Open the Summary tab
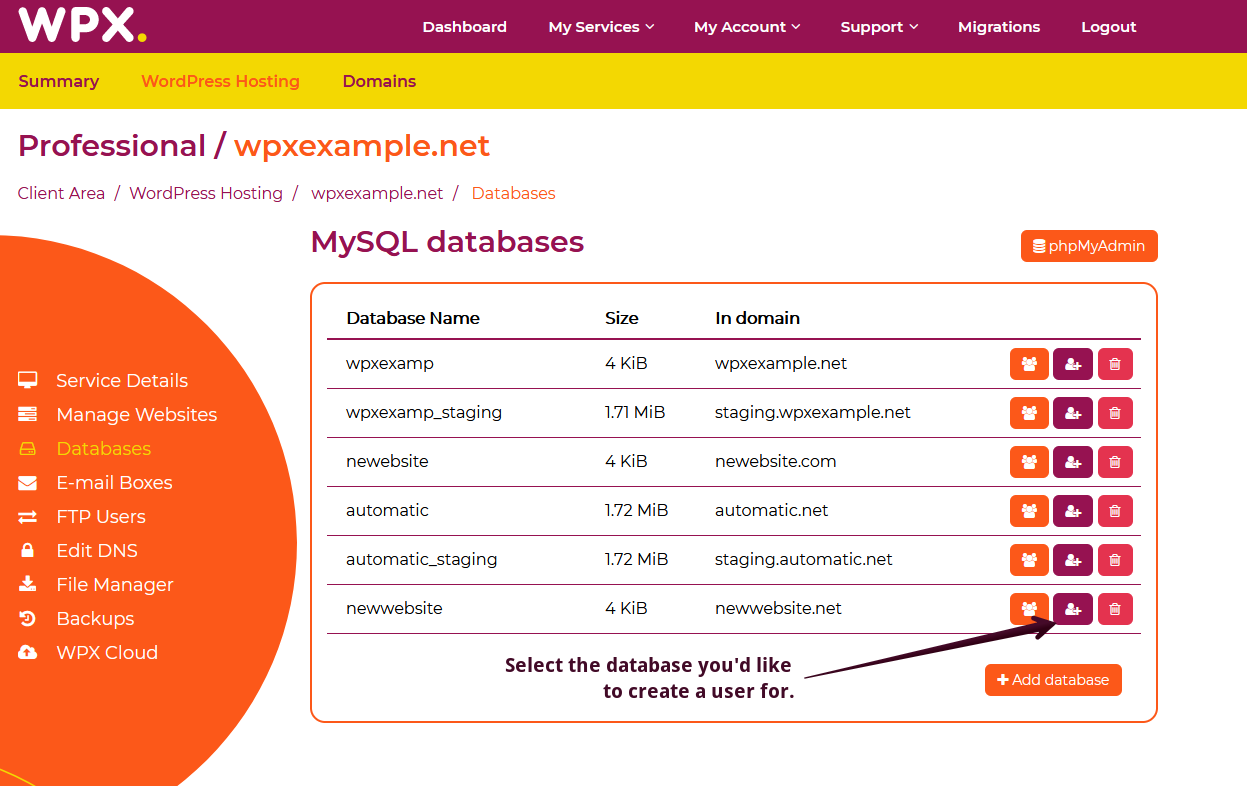Image resolution: width=1247 pixels, height=786 pixels. pos(59,81)
